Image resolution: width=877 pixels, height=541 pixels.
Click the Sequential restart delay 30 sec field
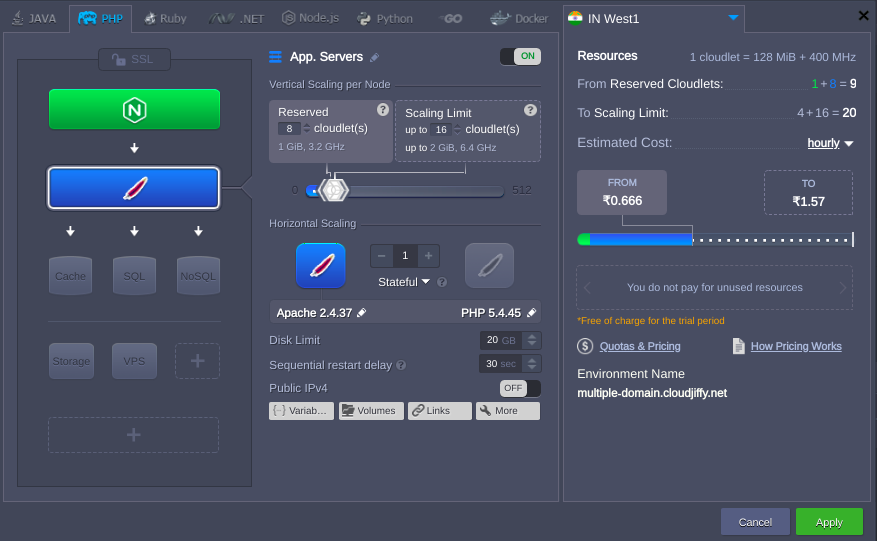[x=501, y=364]
